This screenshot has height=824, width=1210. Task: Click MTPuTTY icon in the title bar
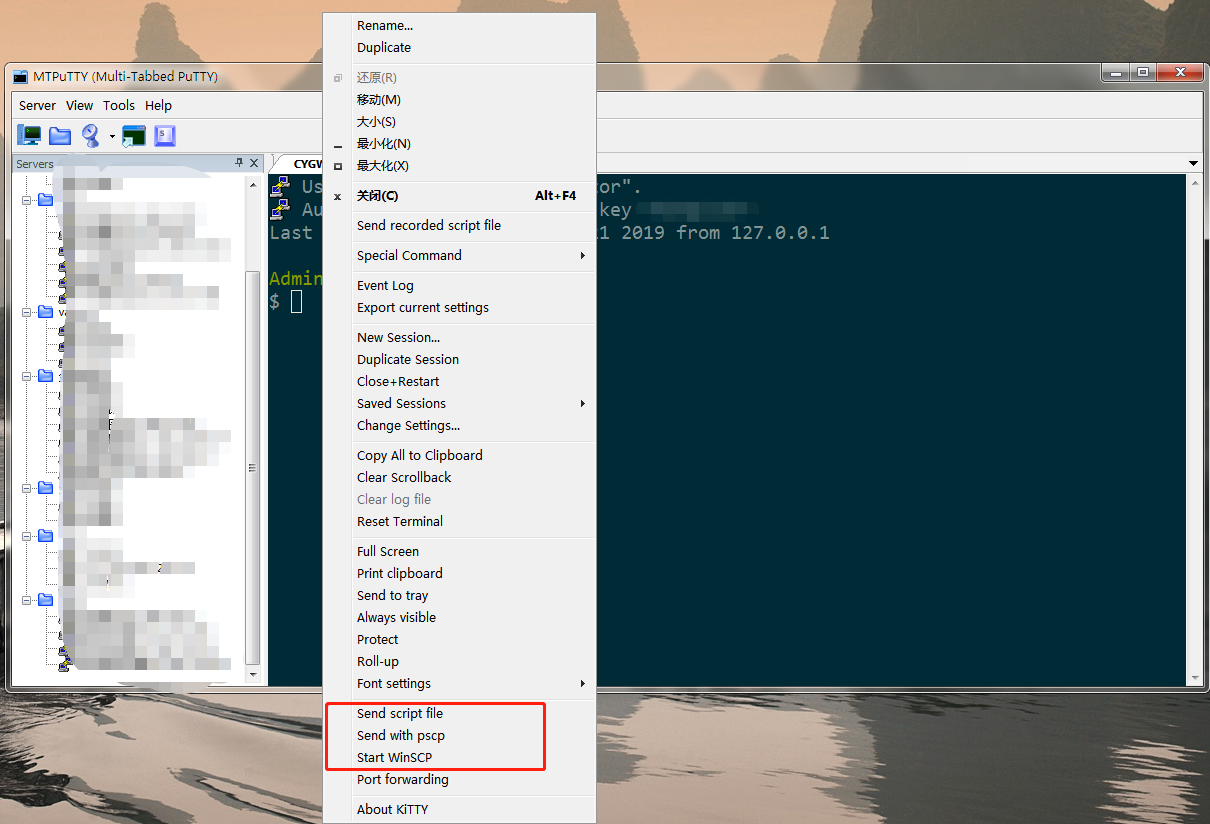pos(20,77)
